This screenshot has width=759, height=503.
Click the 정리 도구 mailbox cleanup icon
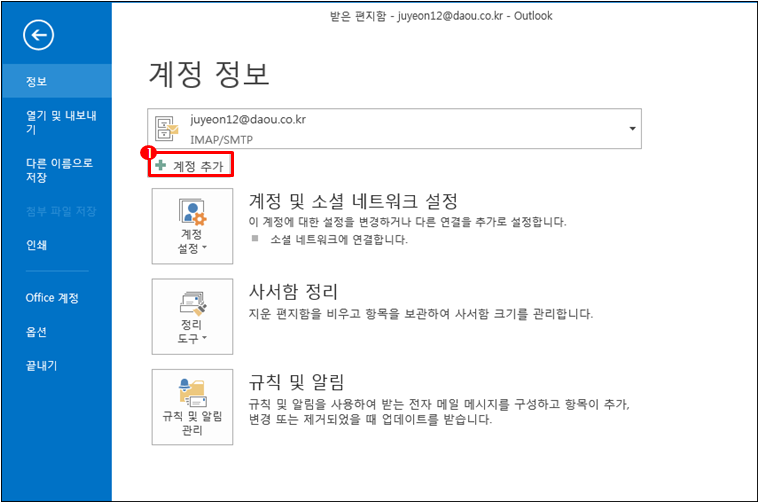click(x=193, y=302)
